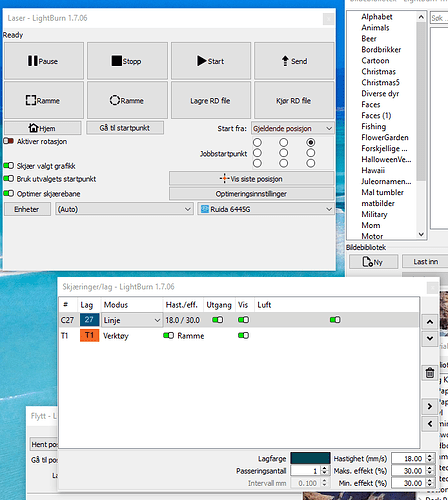The width and height of the screenshot is (448, 500).
Task: Home the laser with the Hjem button
Action: [x=43, y=128]
